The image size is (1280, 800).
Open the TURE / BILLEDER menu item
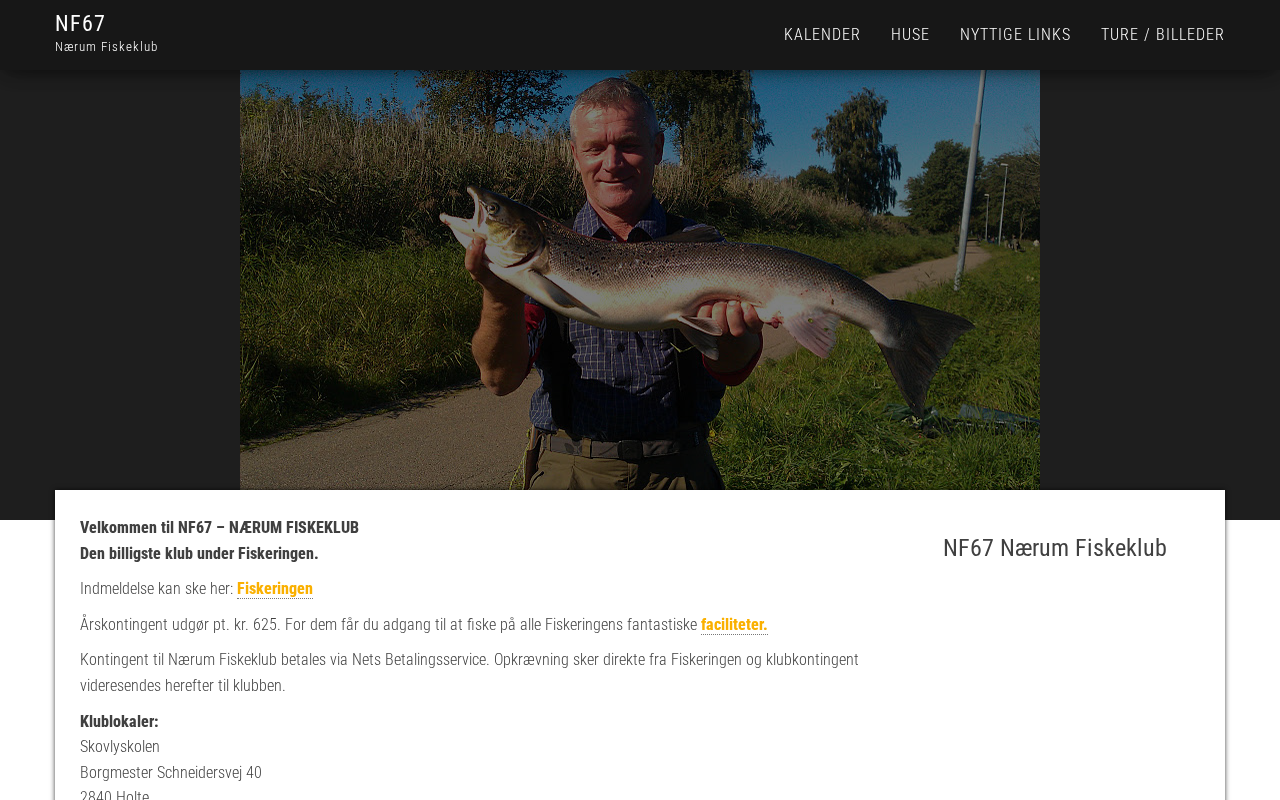click(1162, 34)
